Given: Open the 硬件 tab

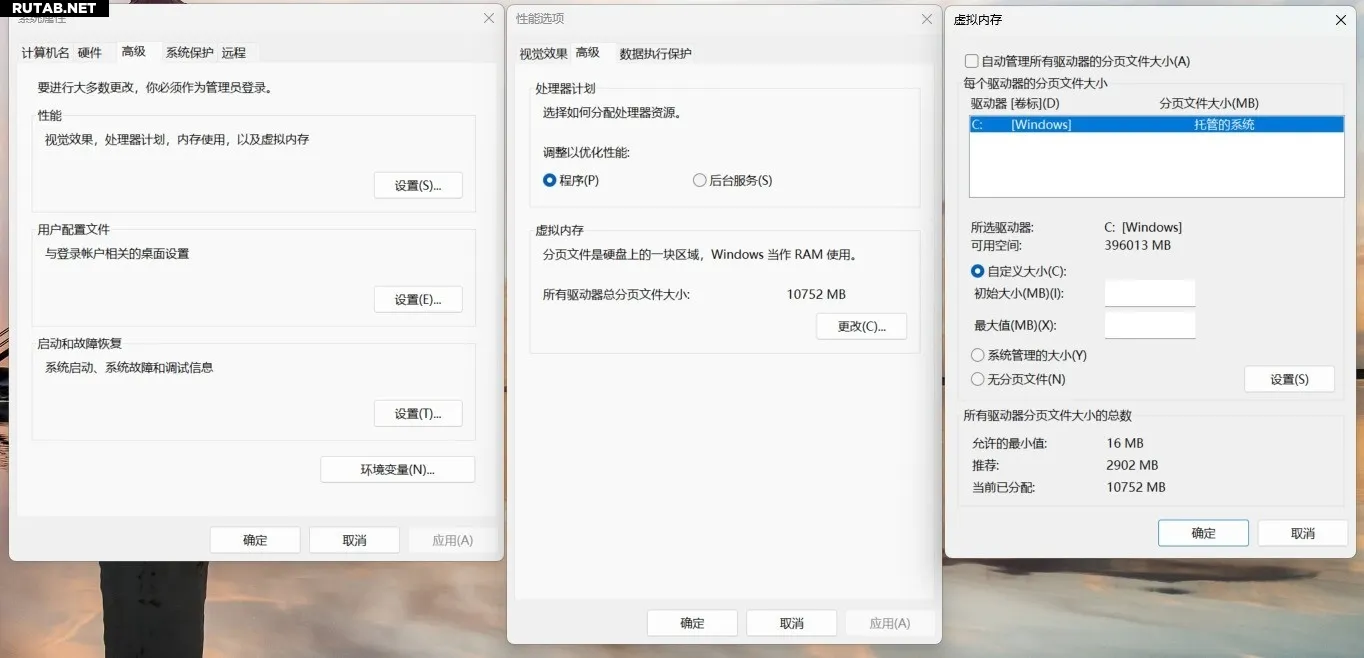Looking at the screenshot, I should pyautogui.click(x=90, y=53).
